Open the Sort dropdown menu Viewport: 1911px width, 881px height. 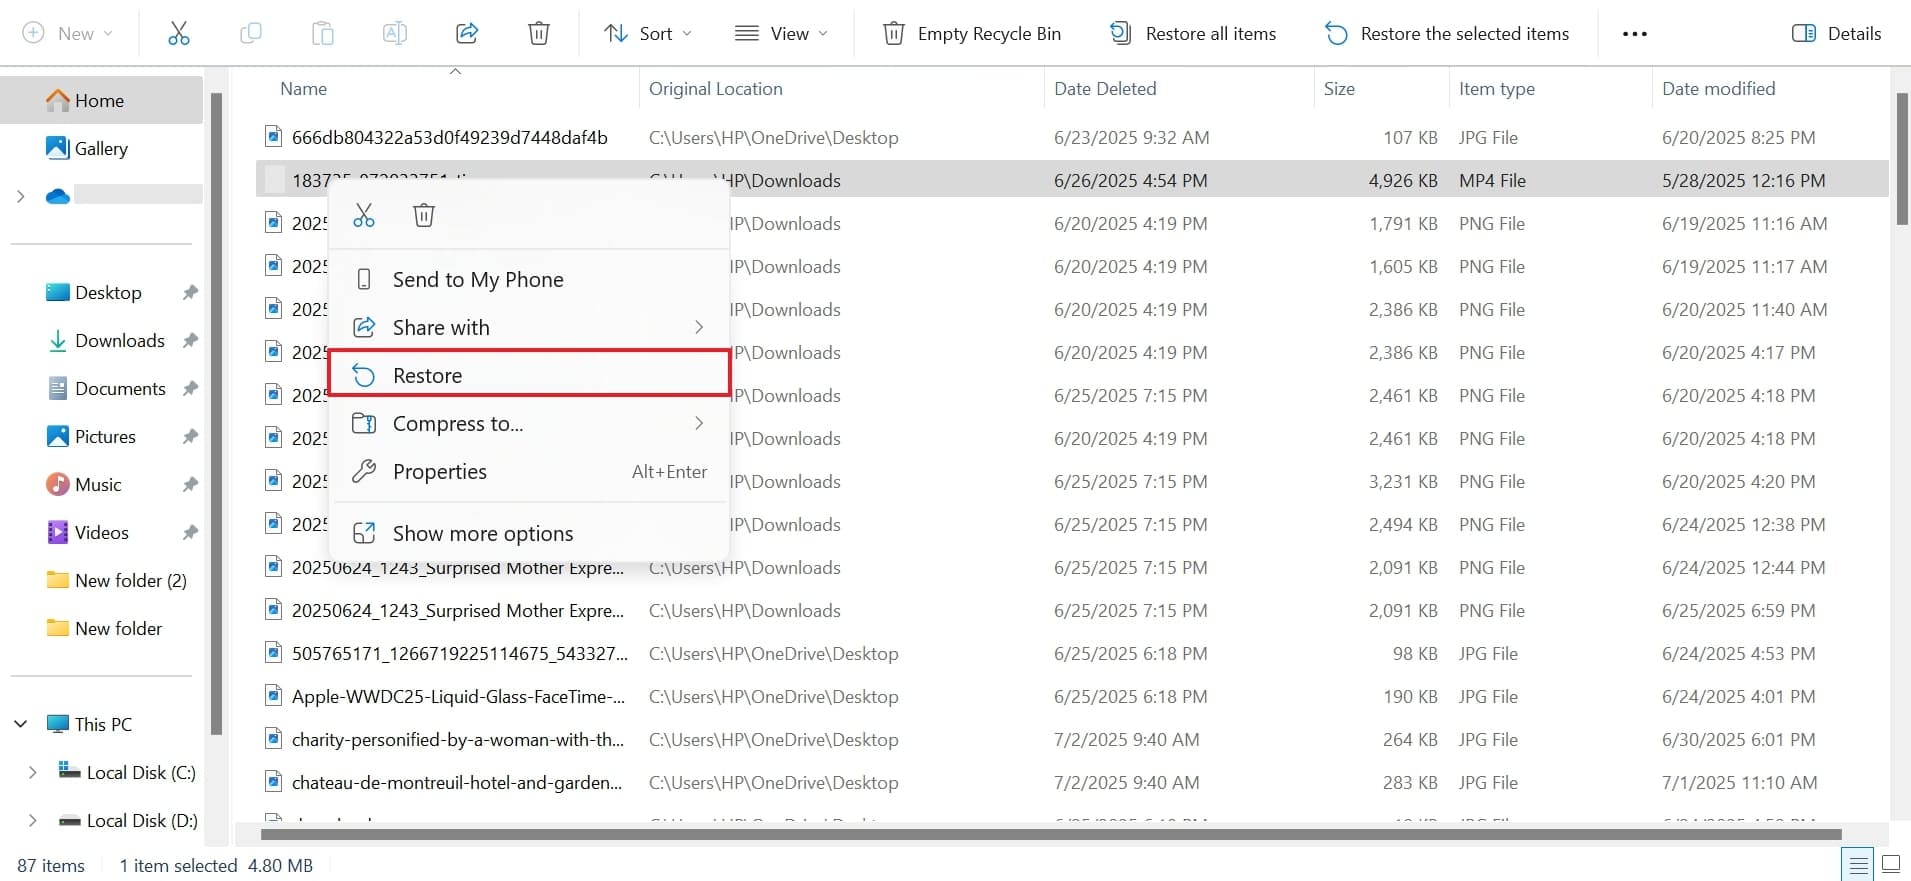coord(648,33)
